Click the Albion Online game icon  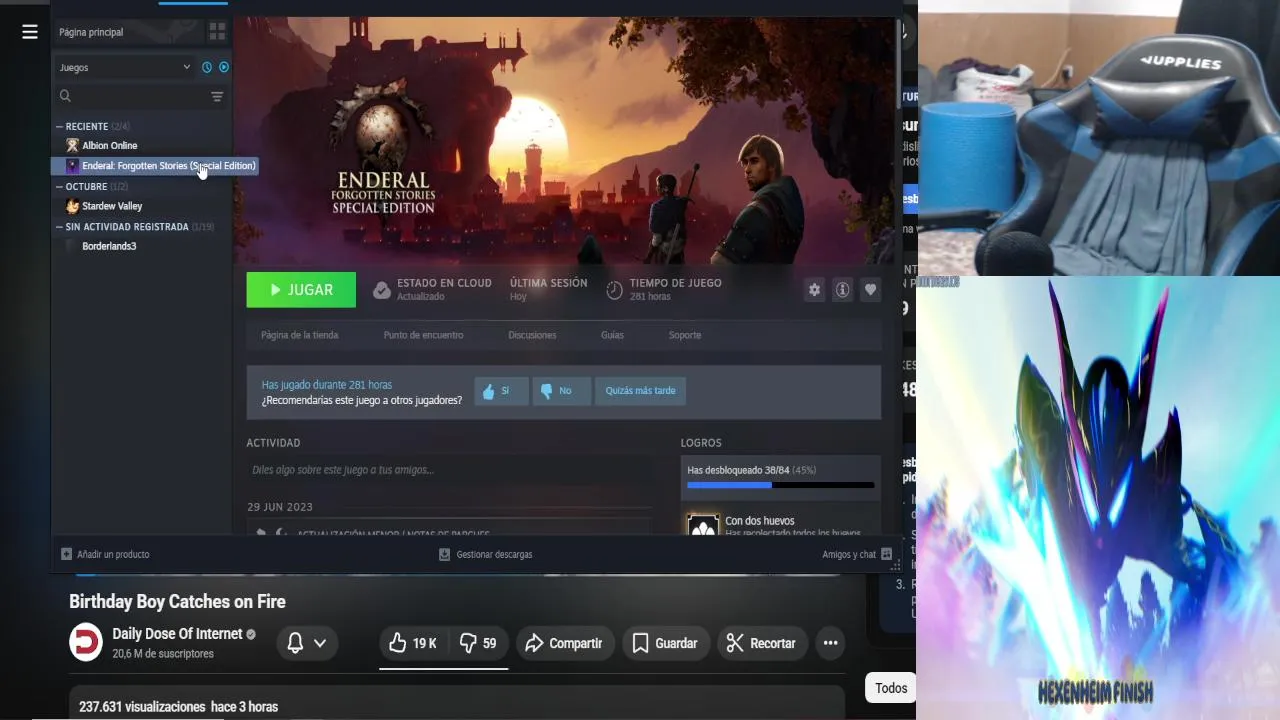72,146
